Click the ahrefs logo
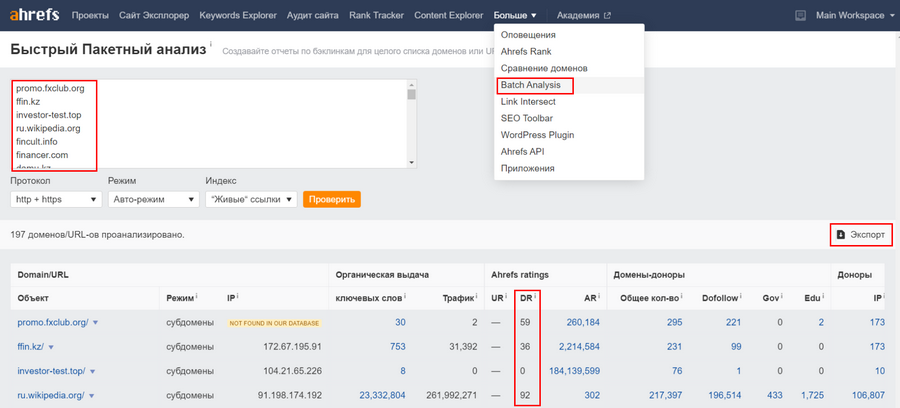Screen dimensions: 900x408 tap(34, 15)
